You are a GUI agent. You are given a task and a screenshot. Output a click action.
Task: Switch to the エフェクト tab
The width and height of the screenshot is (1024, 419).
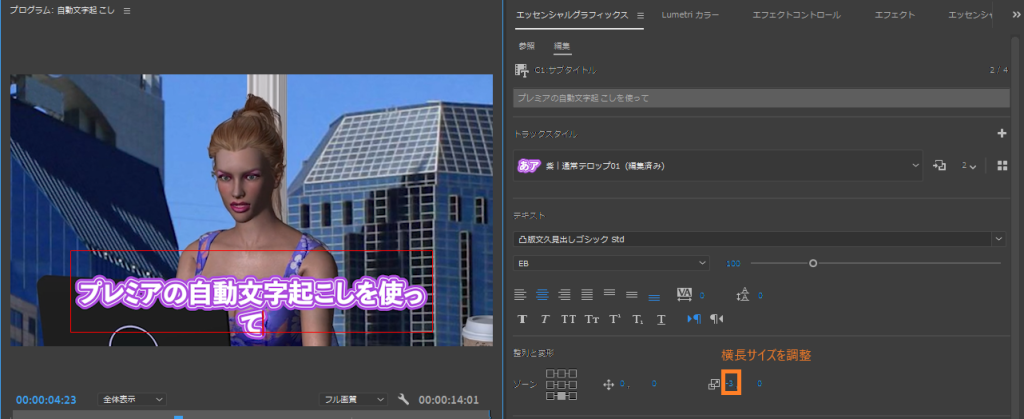[895, 15]
